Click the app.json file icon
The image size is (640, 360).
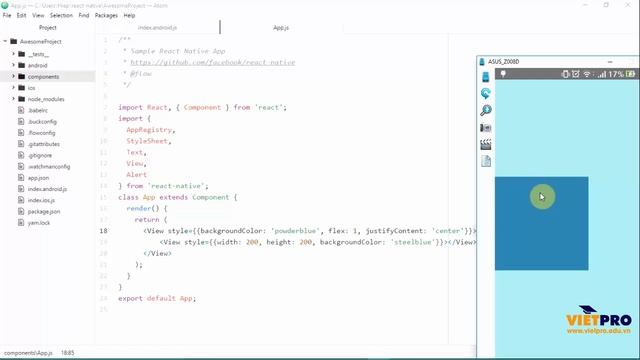[x=21, y=178]
